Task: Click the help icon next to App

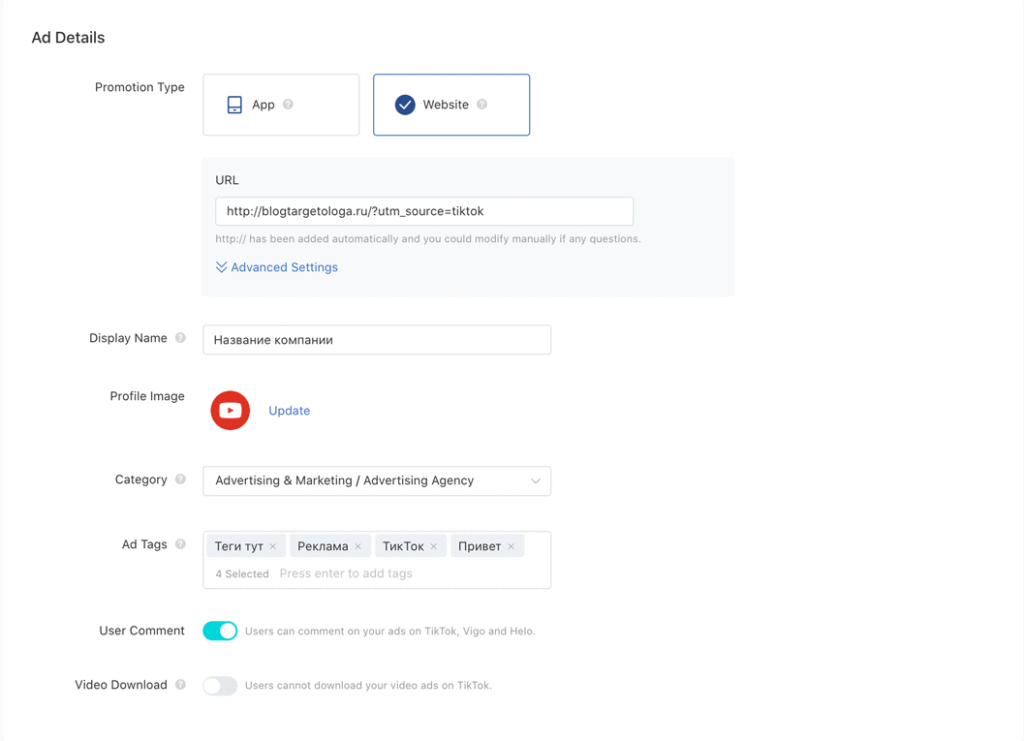Action: coord(288,104)
